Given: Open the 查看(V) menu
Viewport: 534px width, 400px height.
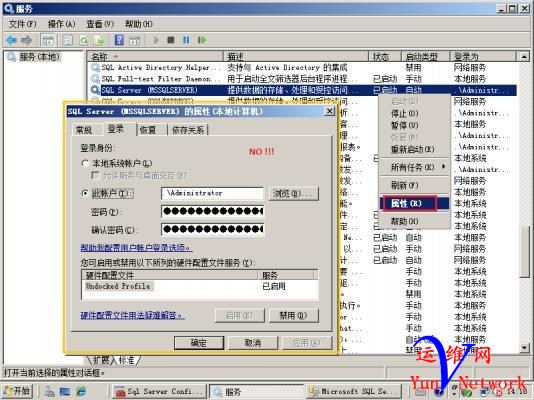Looking at the screenshot, I should click(x=100, y=24).
